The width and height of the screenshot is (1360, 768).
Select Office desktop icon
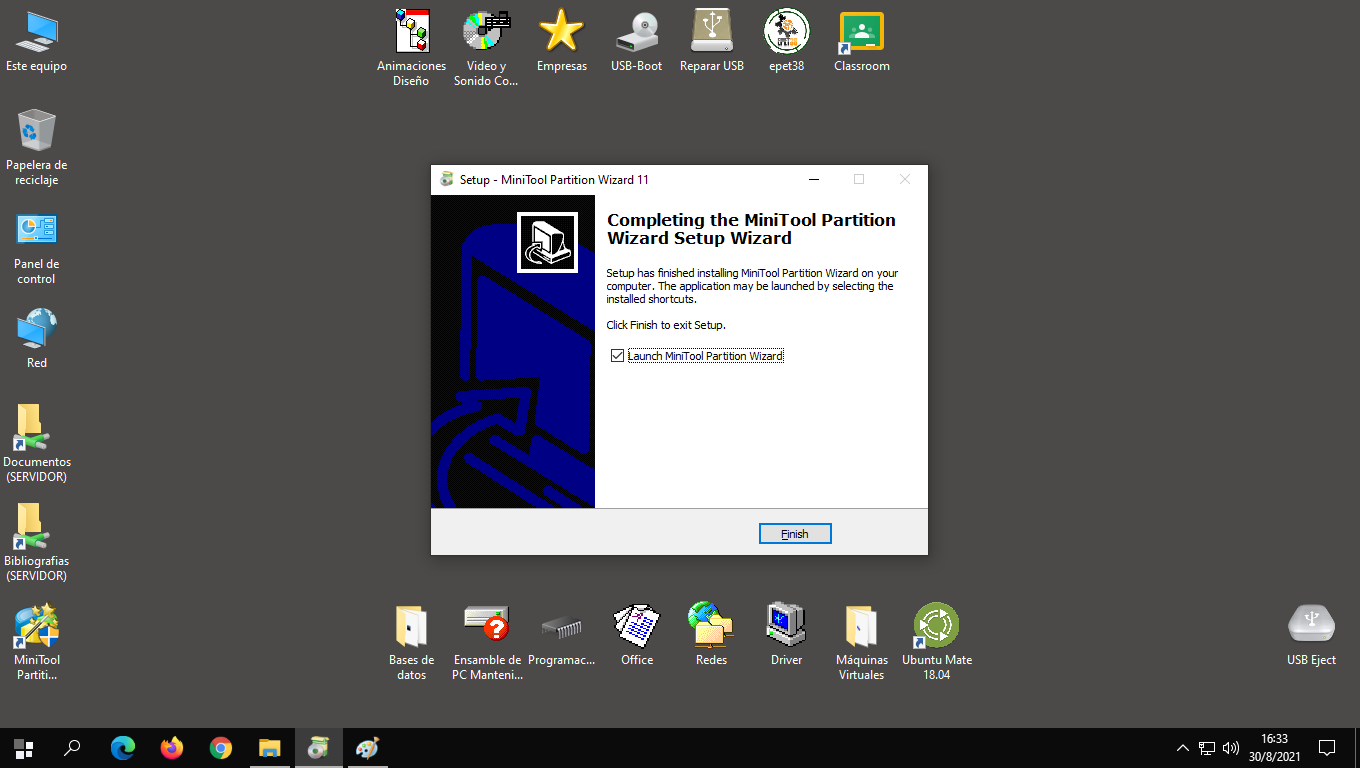click(x=637, y=635)
